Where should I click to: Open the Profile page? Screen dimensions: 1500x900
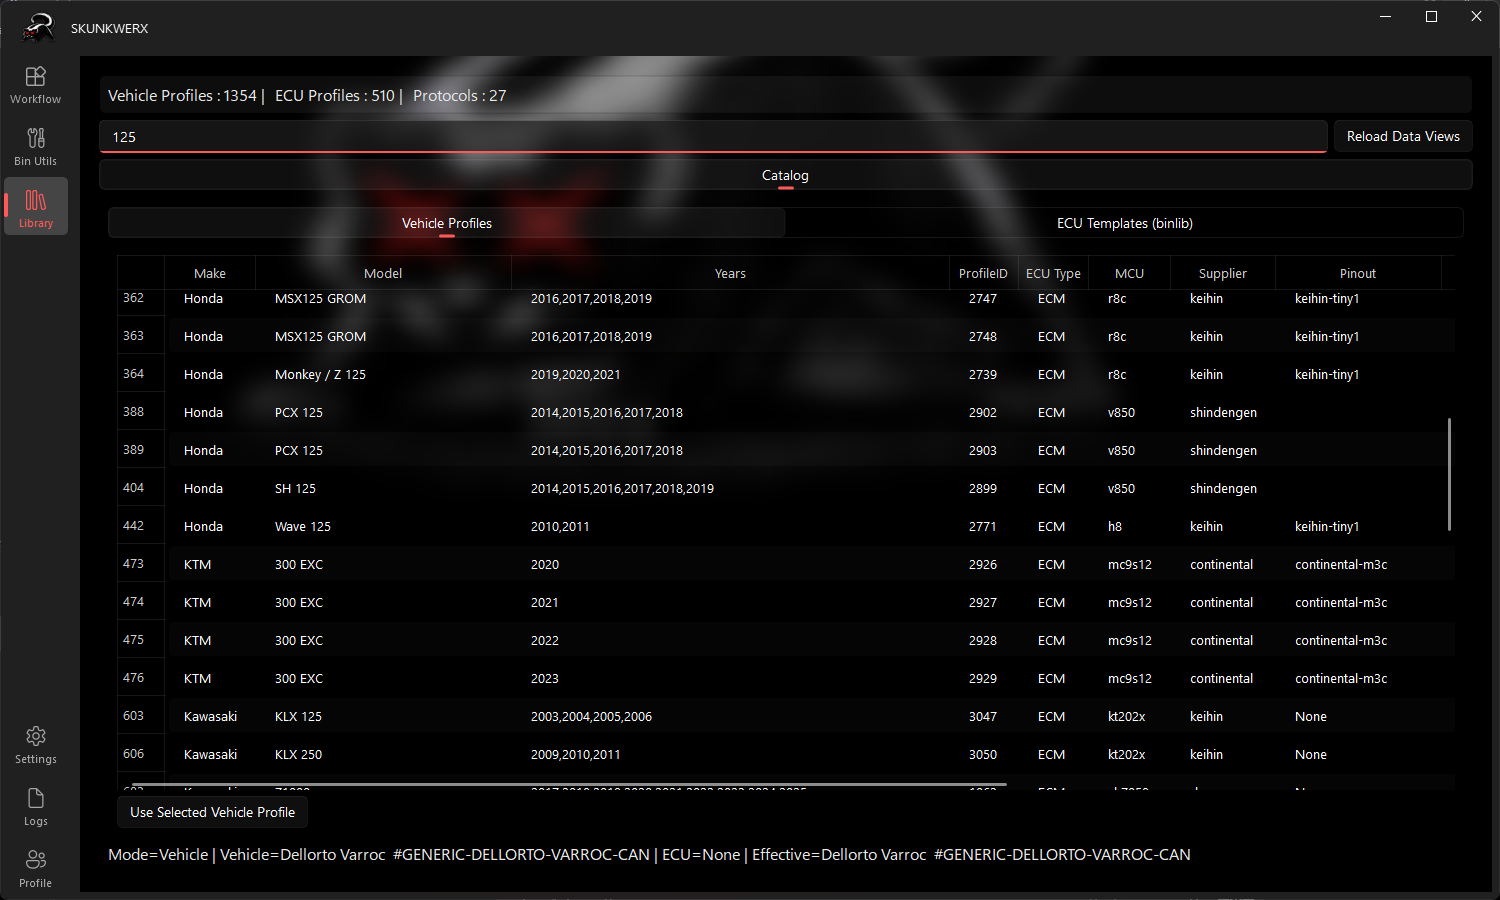36,869
